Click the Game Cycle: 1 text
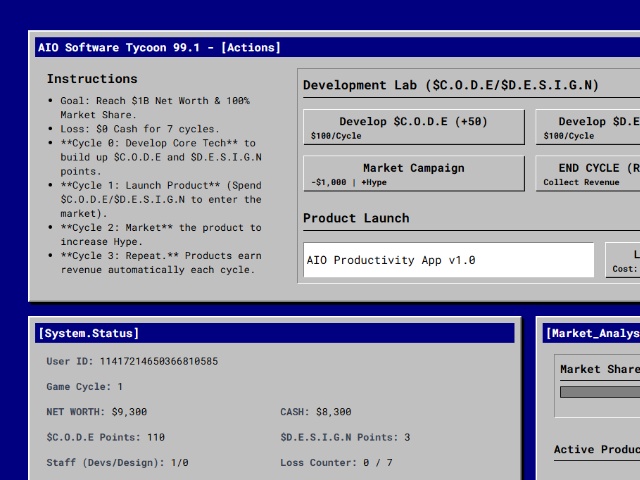Image resolution: width=640 pixels, height=480 pixels. click(x=84, y=387)
